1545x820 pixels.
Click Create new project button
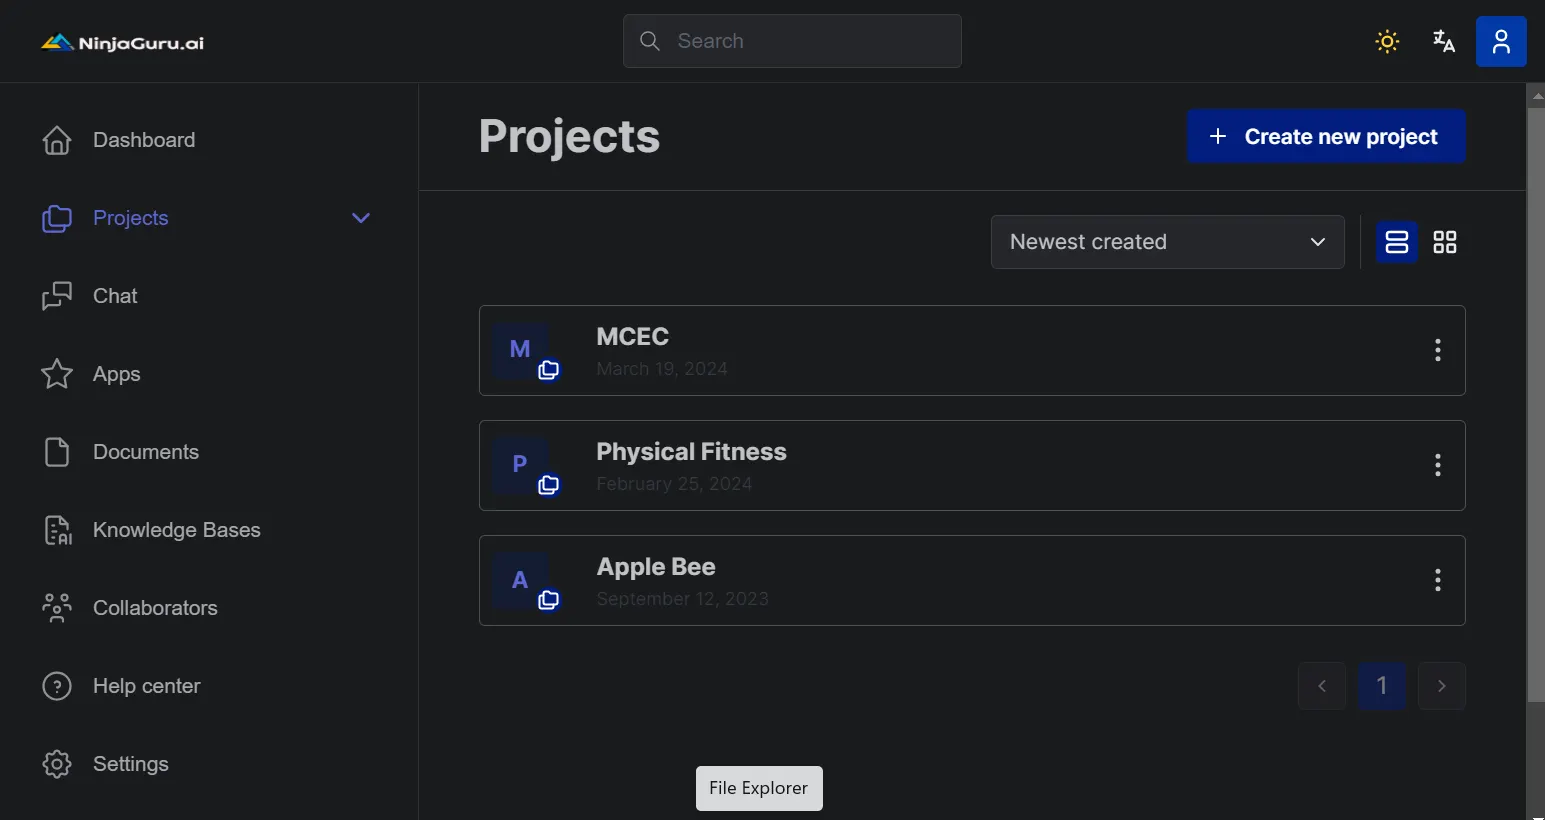pos(1326,136)
